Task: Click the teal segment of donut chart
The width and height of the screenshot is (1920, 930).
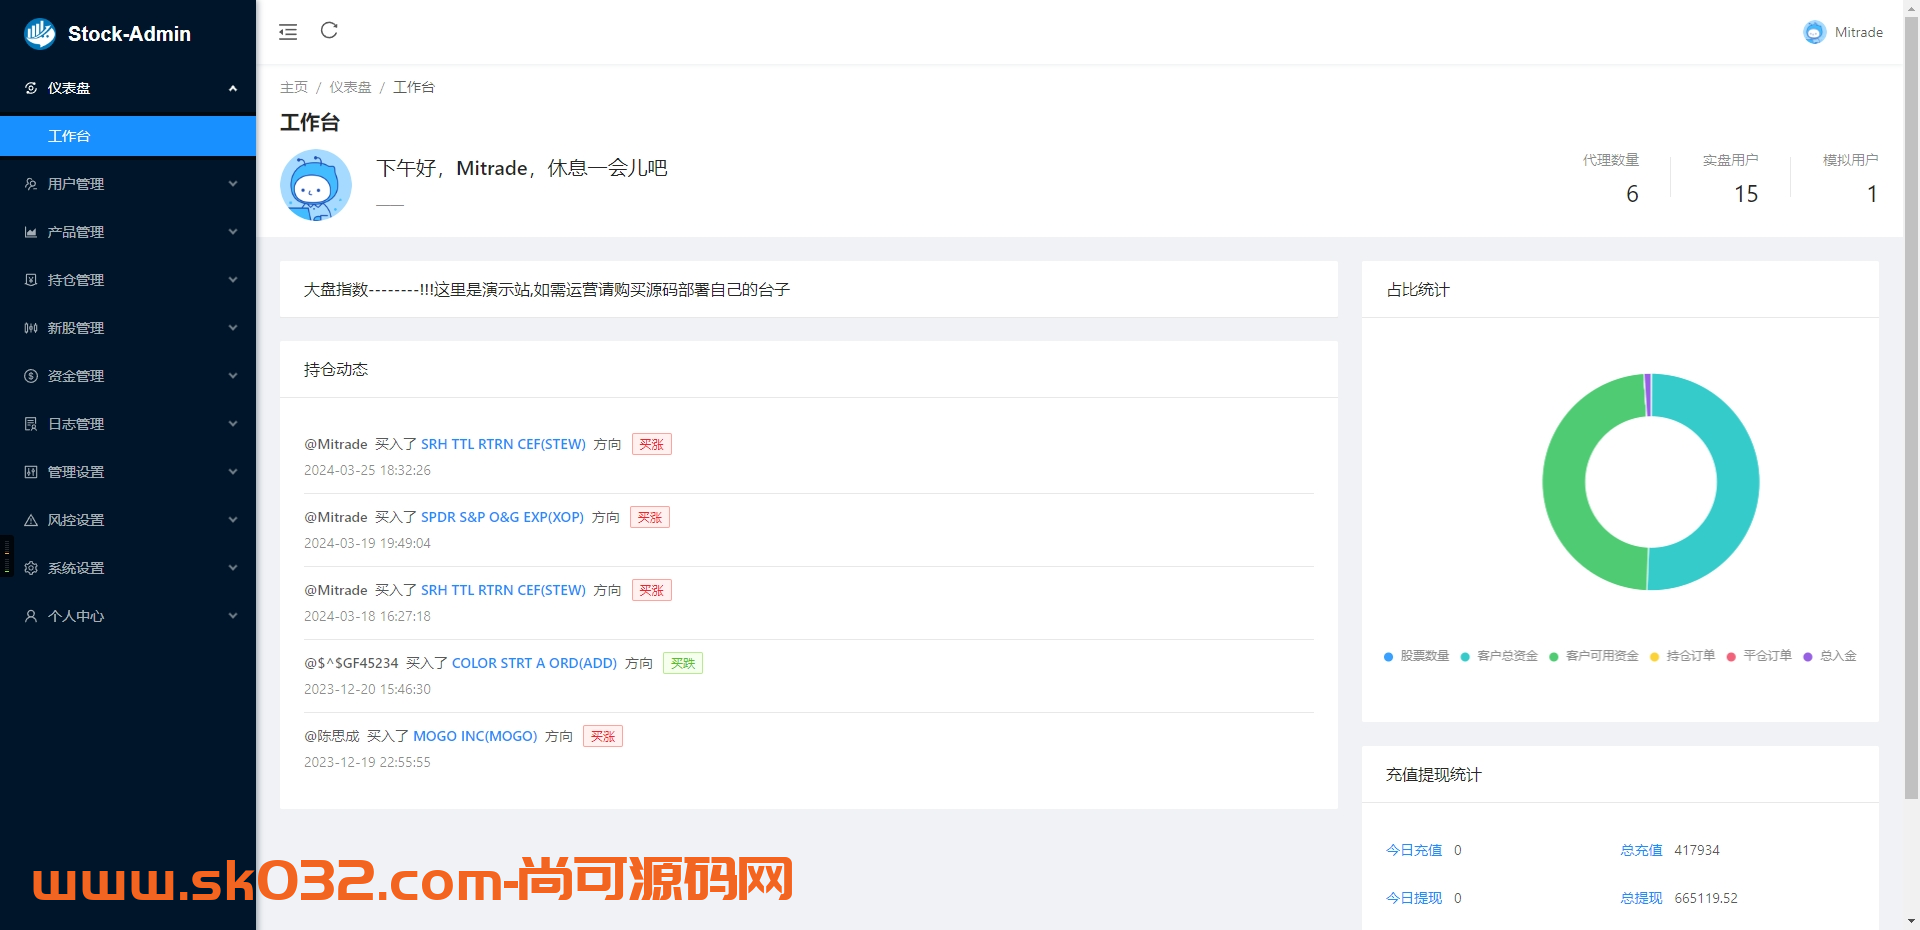Action: pyautogui.click(x=1736, y=480)
